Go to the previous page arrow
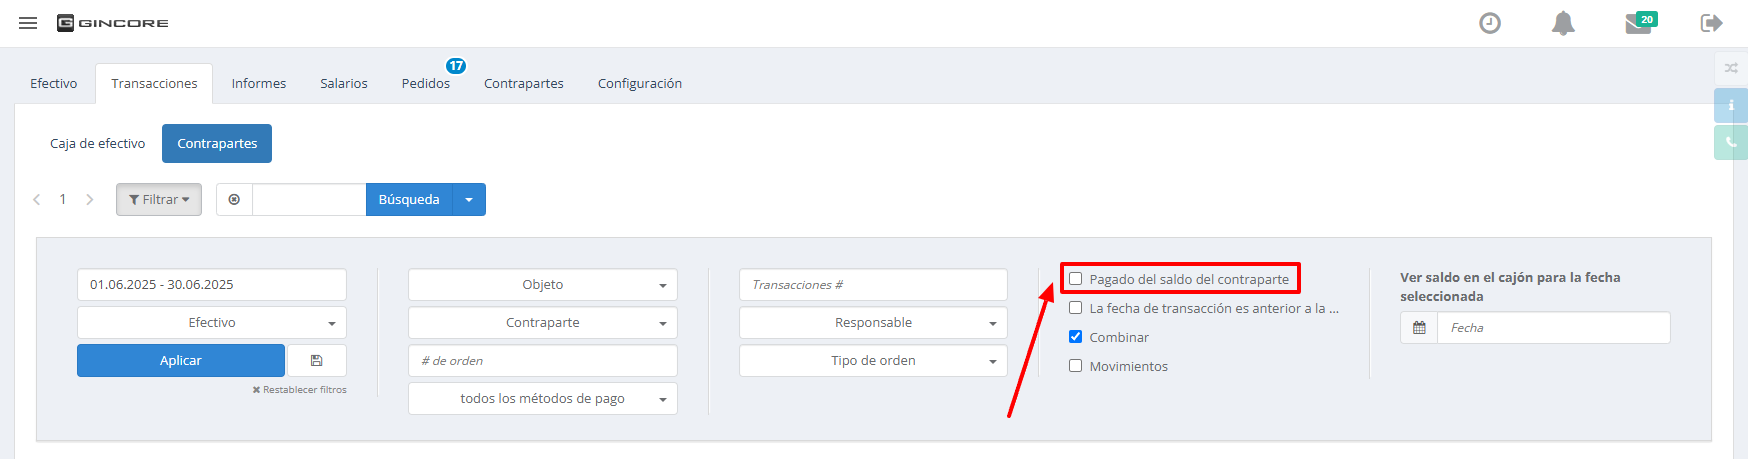The height and width of the screenshot is (459, 1748). pos(37,200)
